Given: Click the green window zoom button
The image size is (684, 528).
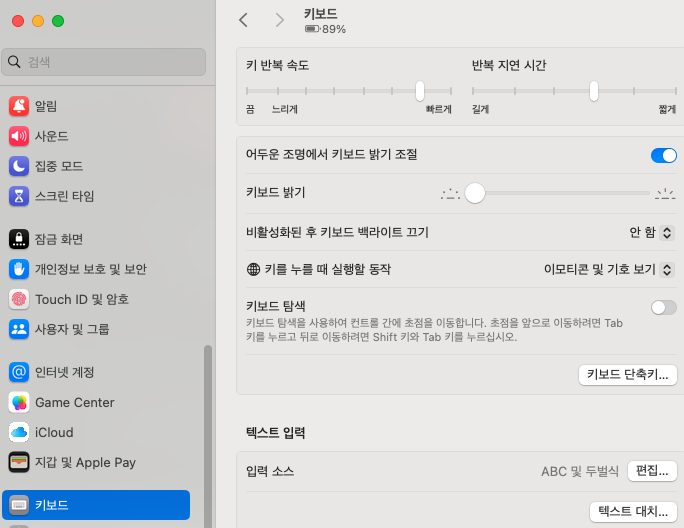Looking at the screenshot, I should [58, 21].
